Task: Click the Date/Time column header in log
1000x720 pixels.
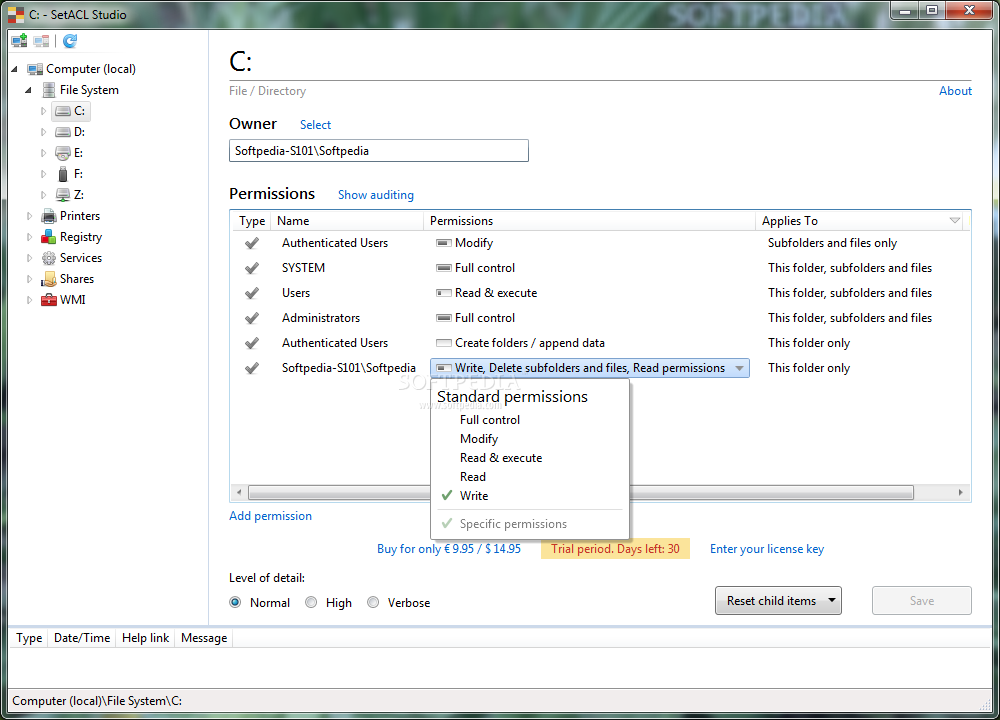Action: pyautogui.click(x=82, y=638)
